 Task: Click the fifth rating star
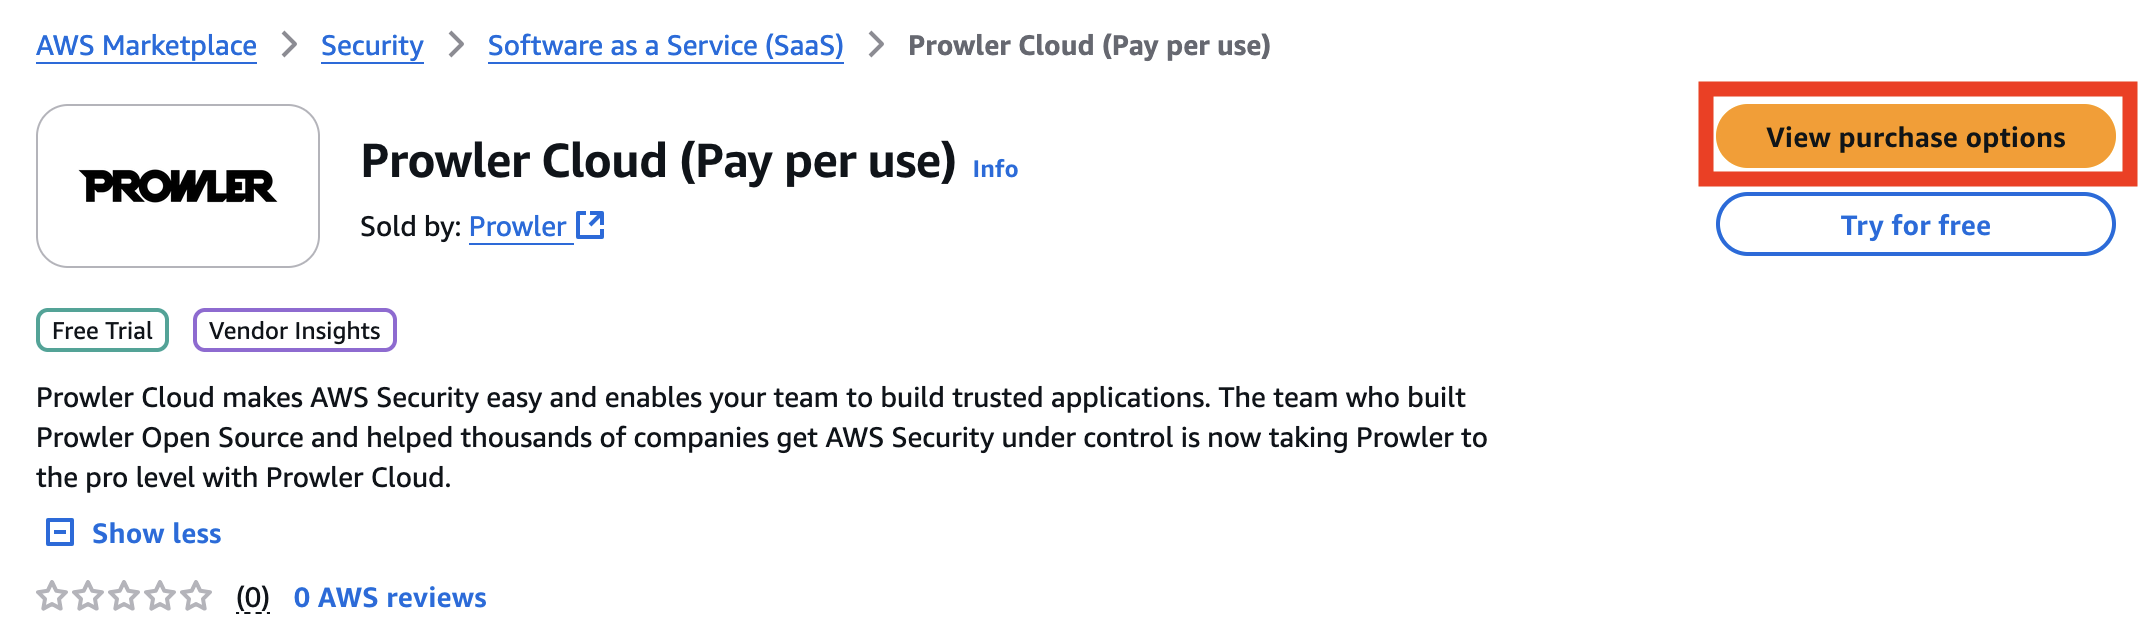tap(196, 596)
